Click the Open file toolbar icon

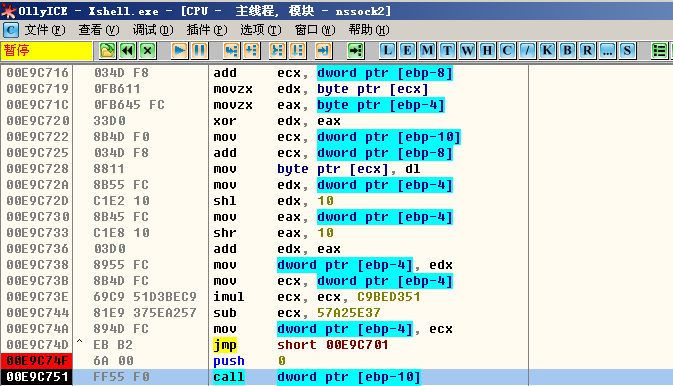tap(107, 51)
